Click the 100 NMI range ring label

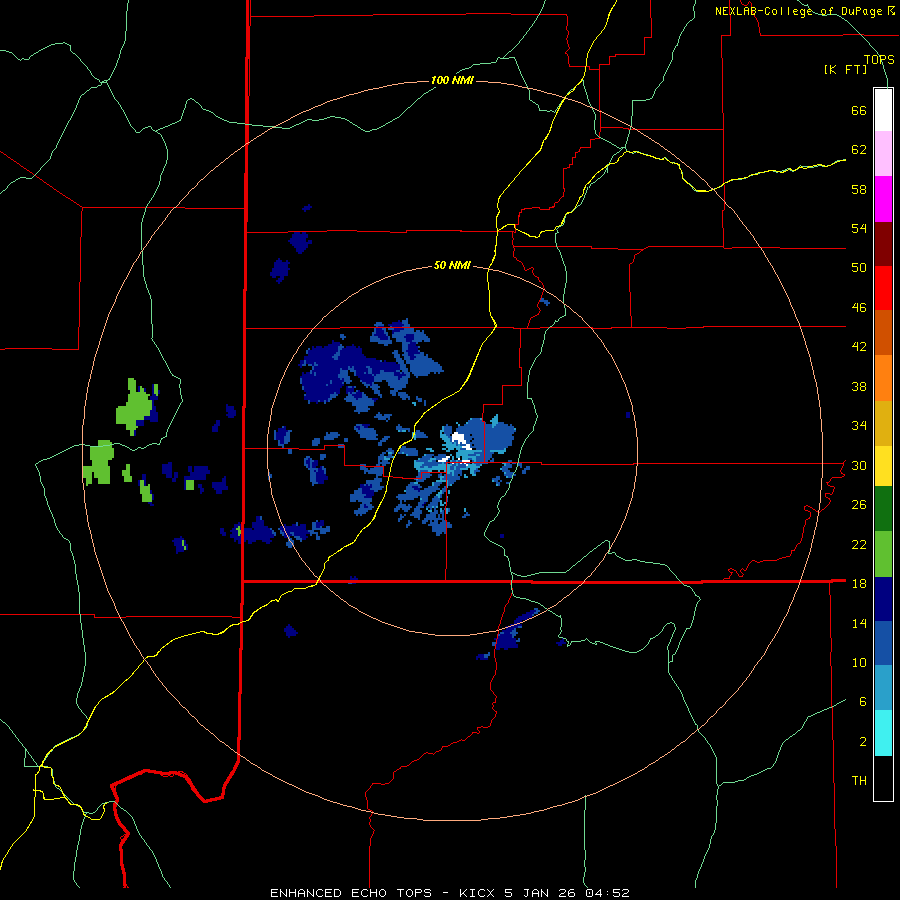point(452,80)
